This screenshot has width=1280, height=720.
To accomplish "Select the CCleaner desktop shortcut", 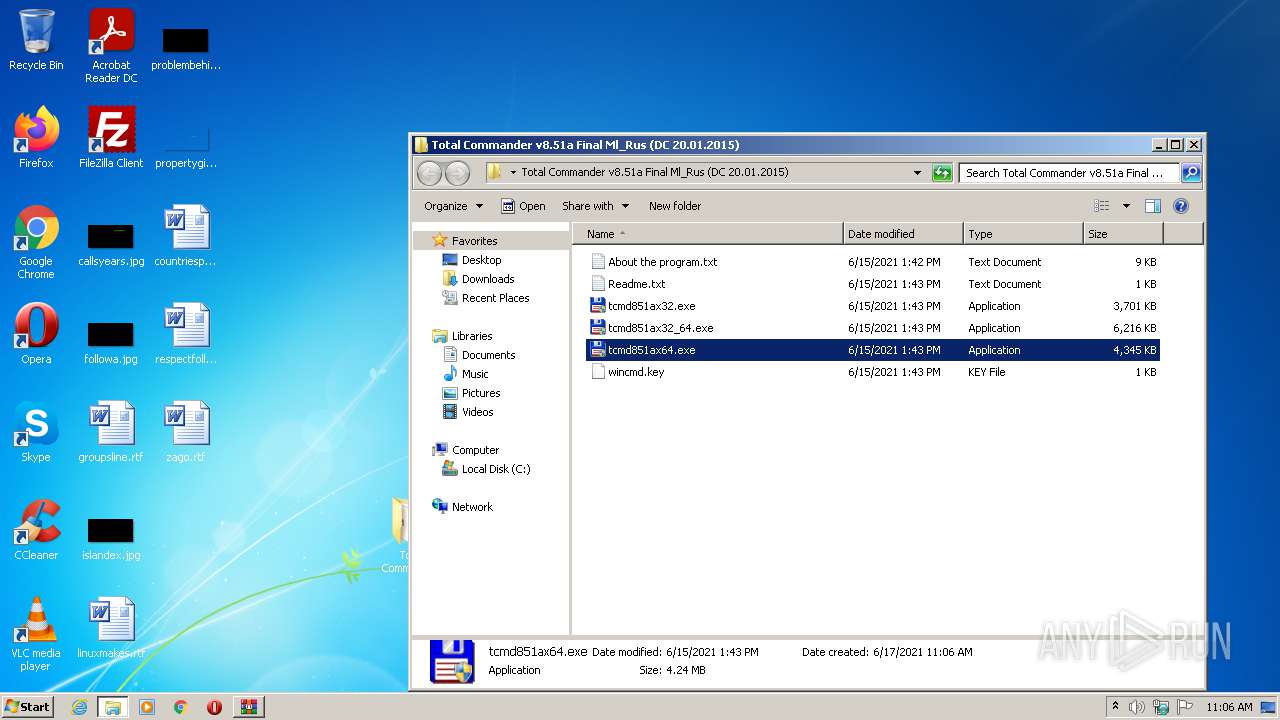I will 36,530.
